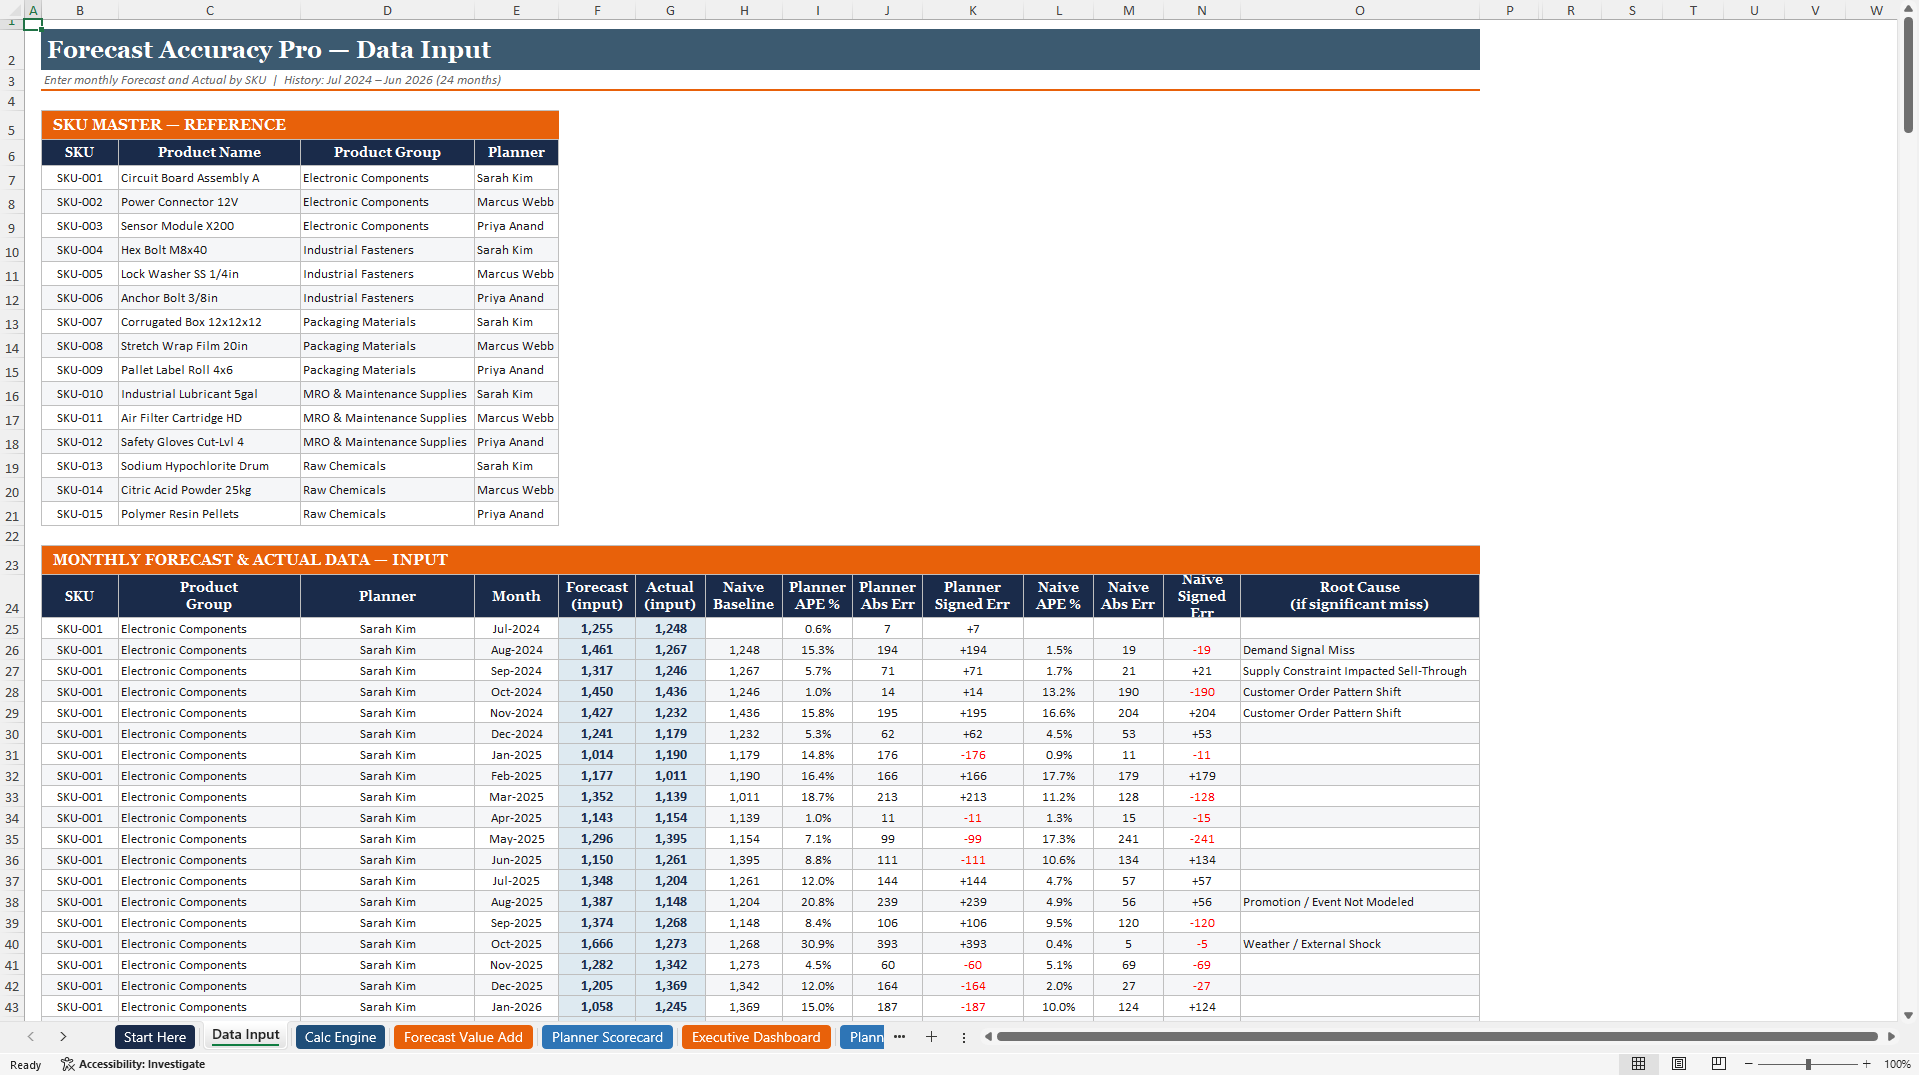Click the zoom in plus icon

click(1866, 1064)
